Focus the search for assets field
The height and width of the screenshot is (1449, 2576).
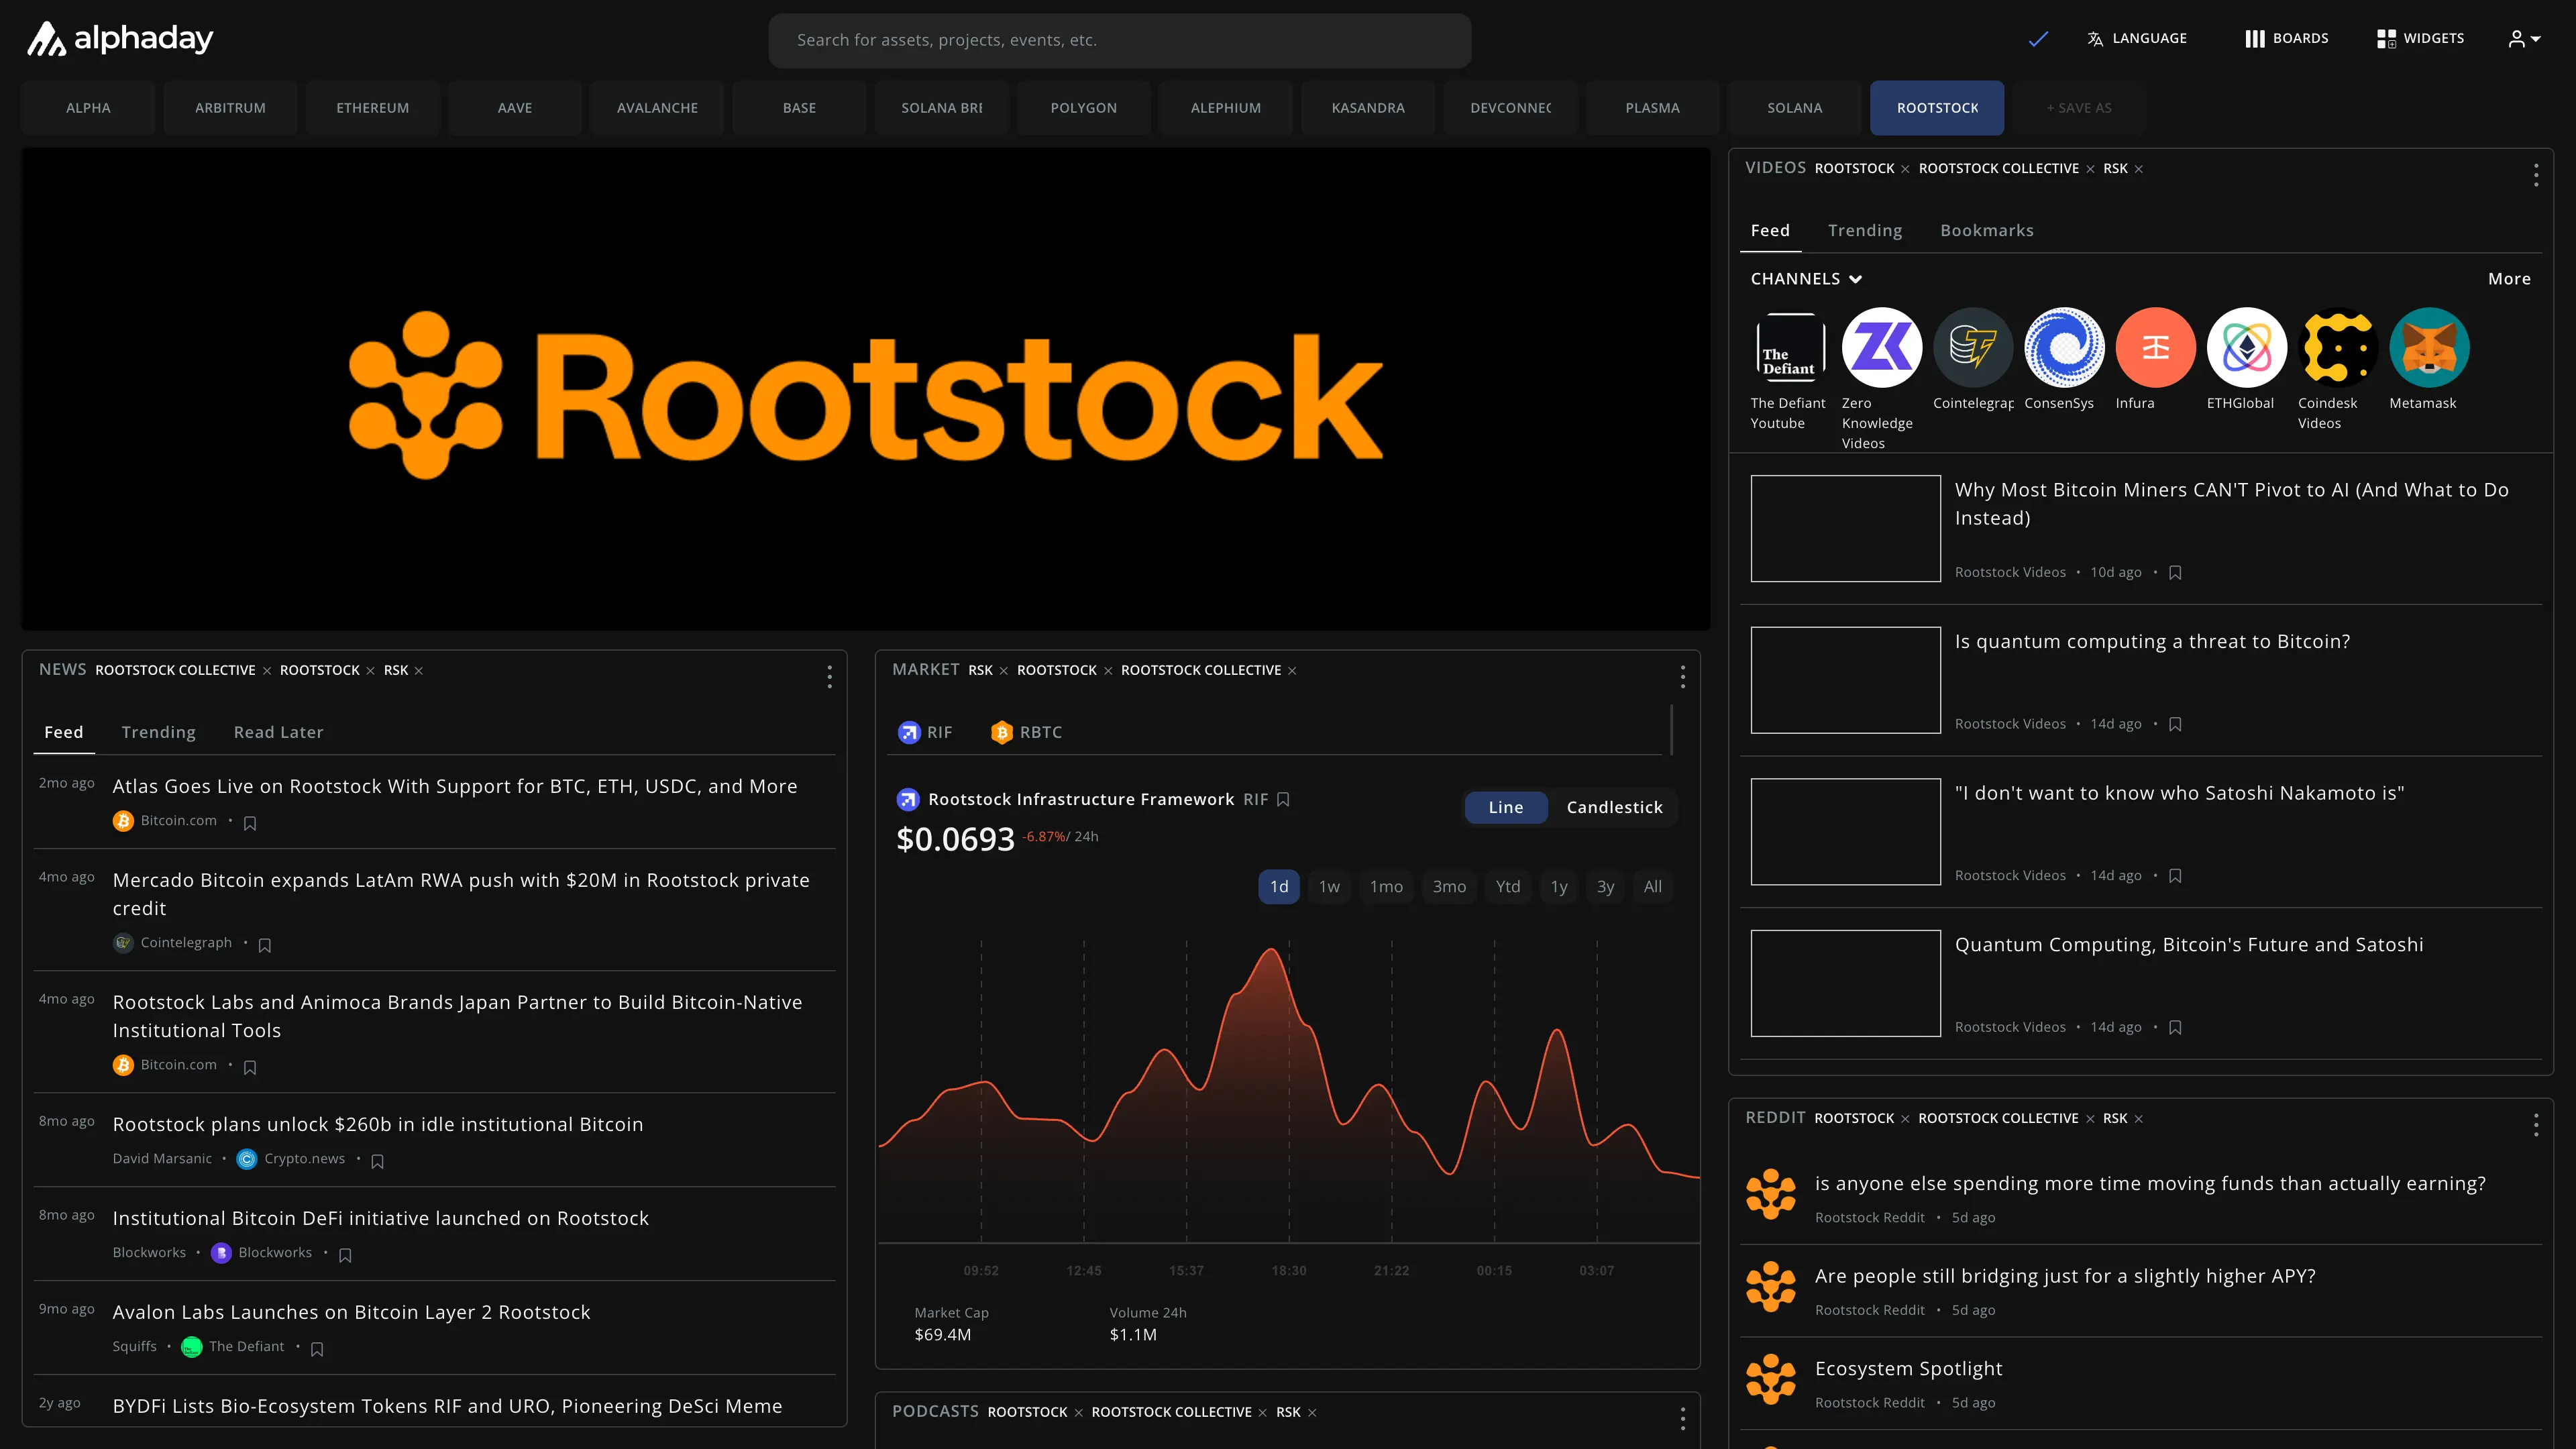coord(1119,40)
